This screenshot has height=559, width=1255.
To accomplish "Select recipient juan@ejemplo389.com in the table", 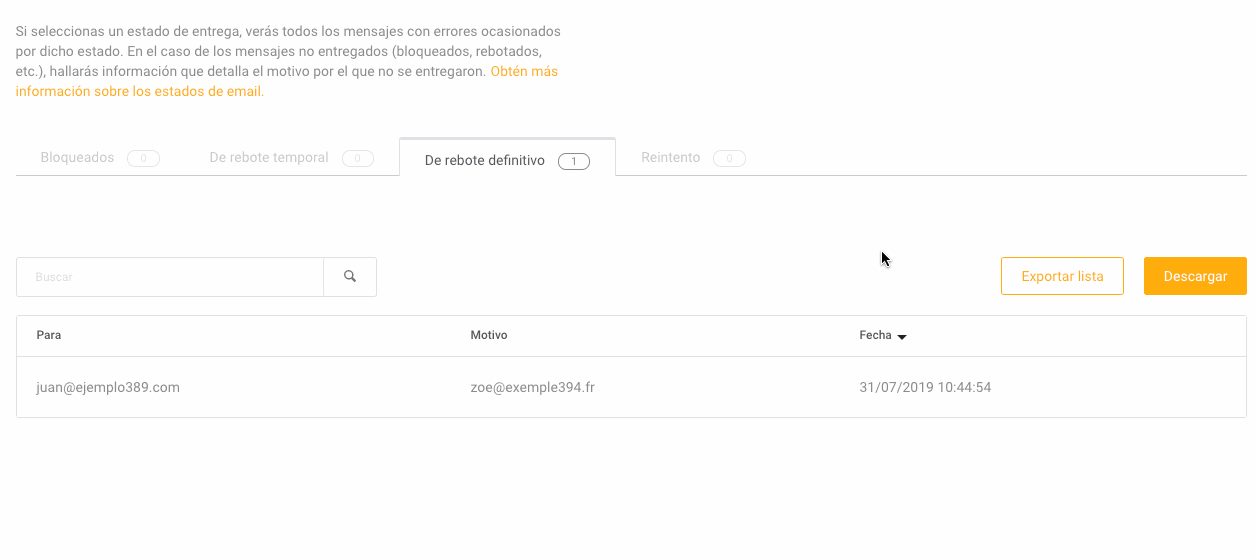I will pyautogui.click(x=108, y=387).
